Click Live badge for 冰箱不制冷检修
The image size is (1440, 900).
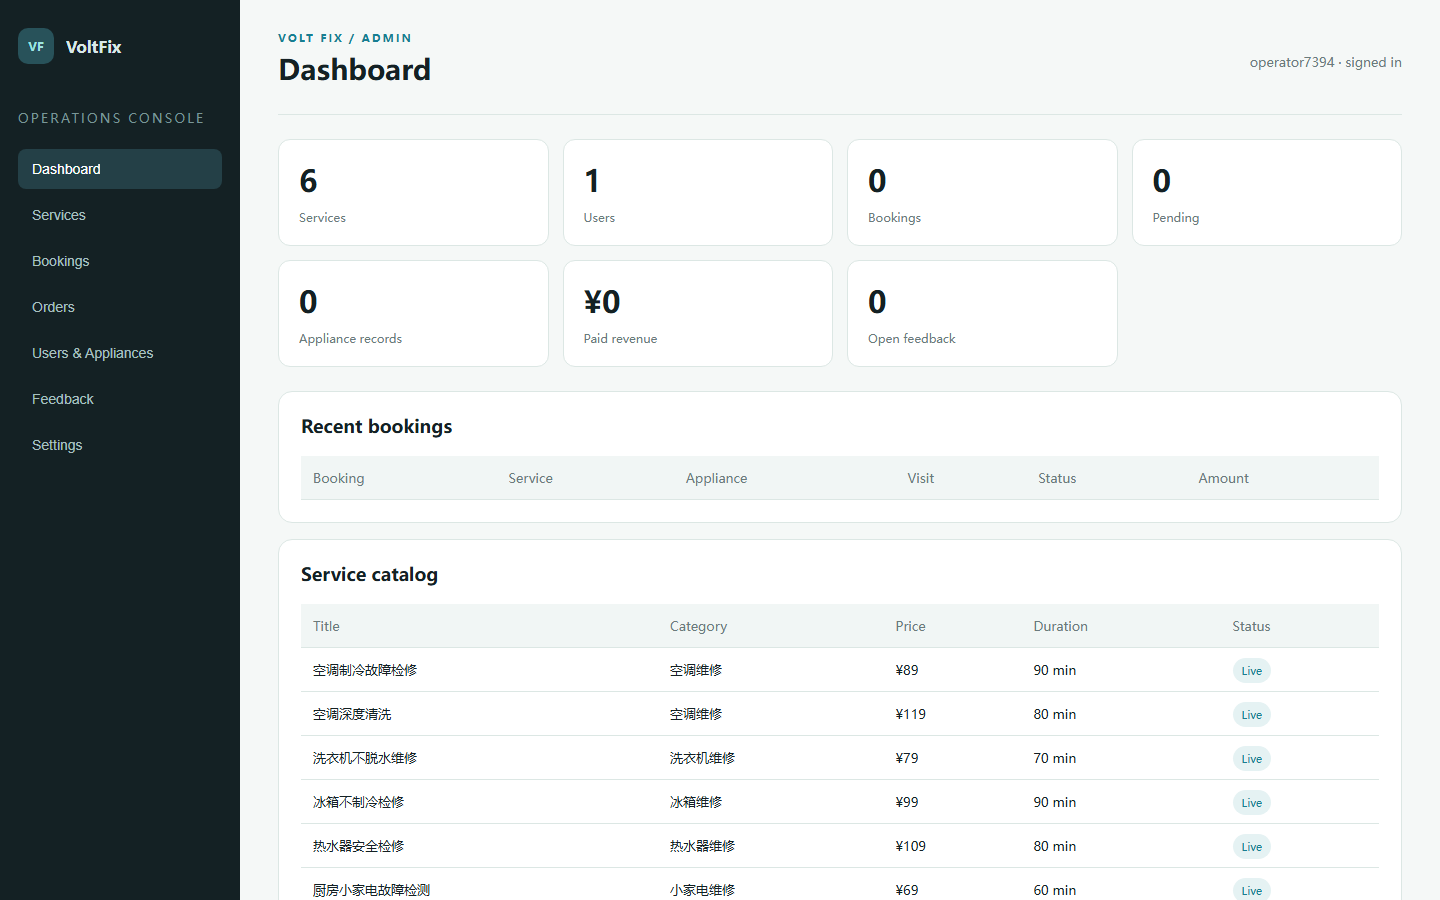pos(1251,803)
